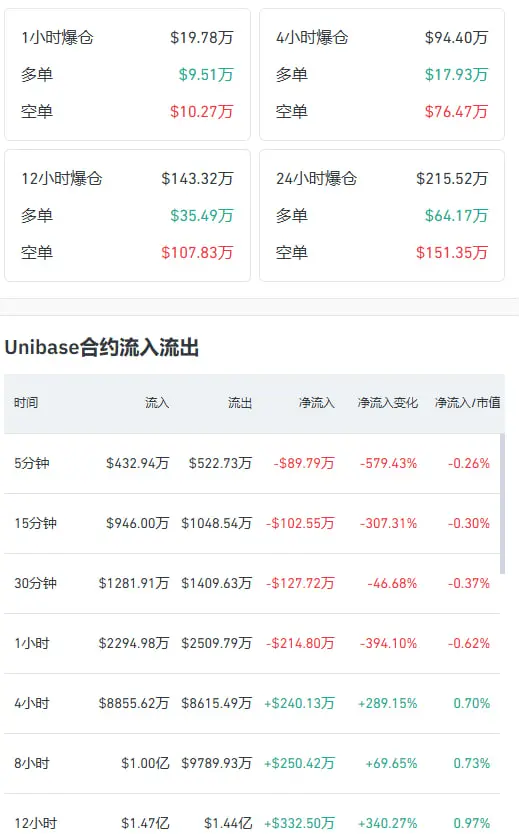
Task: Click the 24小时 空单 $151.35万 value
Action: tap(451, 253)
